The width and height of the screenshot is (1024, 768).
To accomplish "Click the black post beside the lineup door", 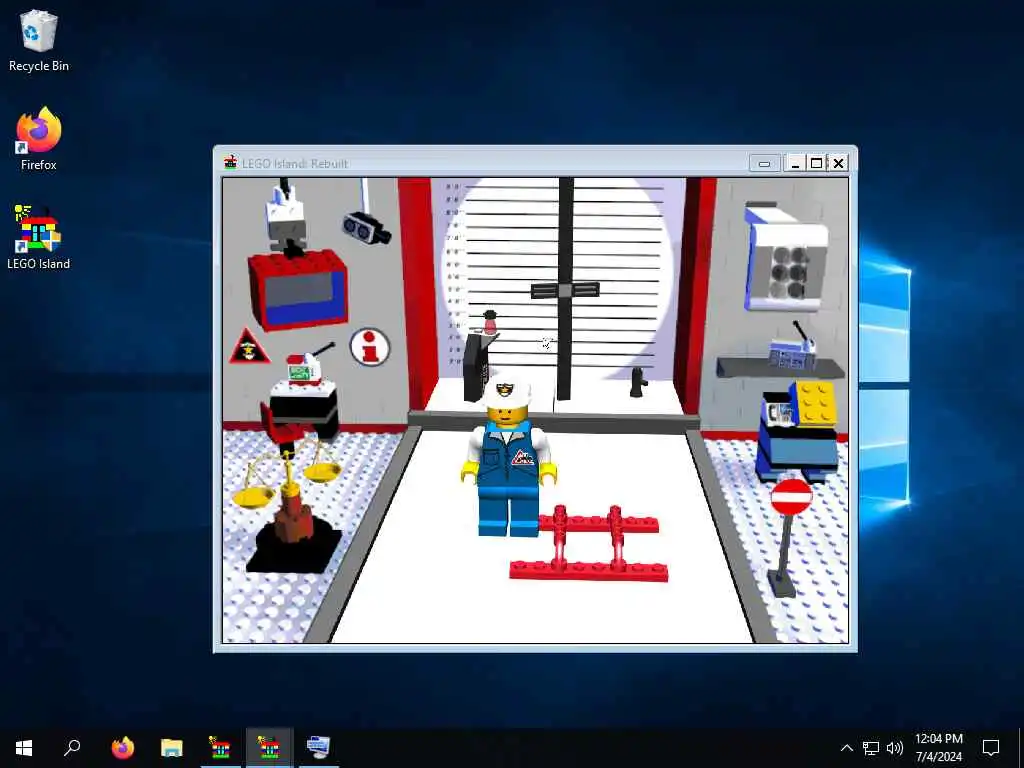I will click(637, 383).
